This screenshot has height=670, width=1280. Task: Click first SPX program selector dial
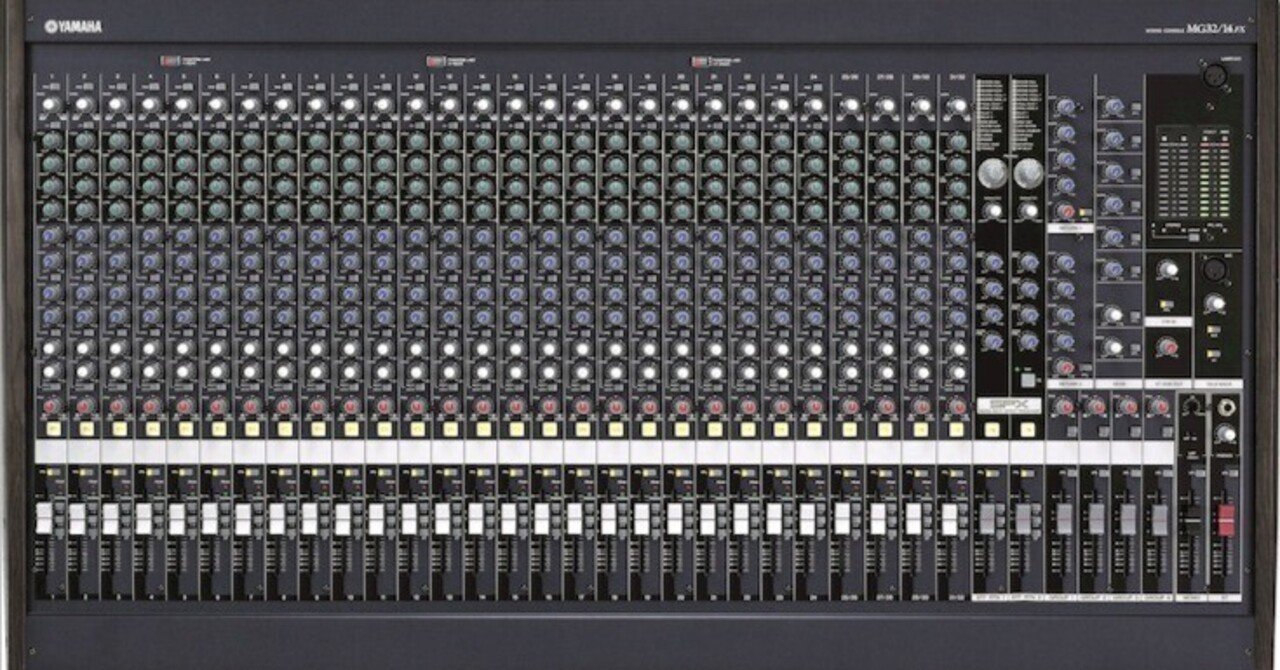pyautogui.click(x=992, y=173)
